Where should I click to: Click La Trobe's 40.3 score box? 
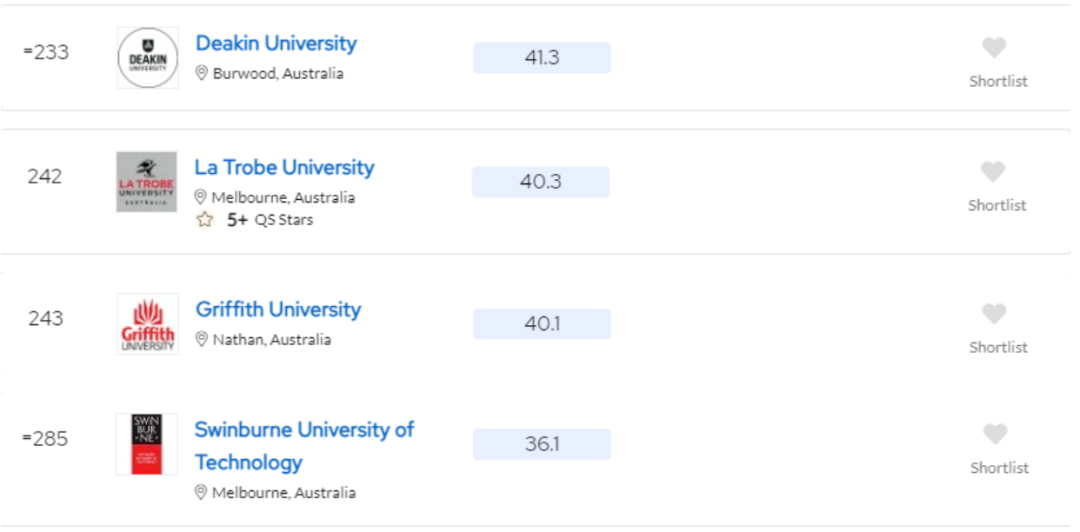[x=541, y=182]
